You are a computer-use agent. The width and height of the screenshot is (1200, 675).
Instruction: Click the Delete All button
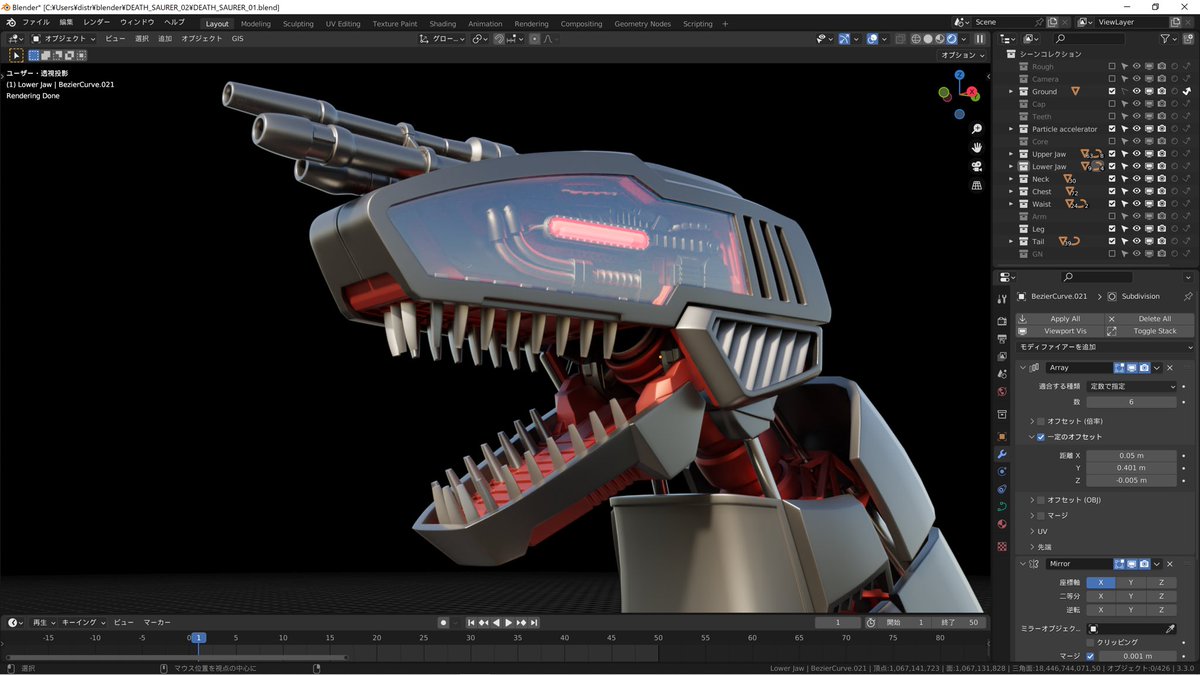pos(1150,319)
